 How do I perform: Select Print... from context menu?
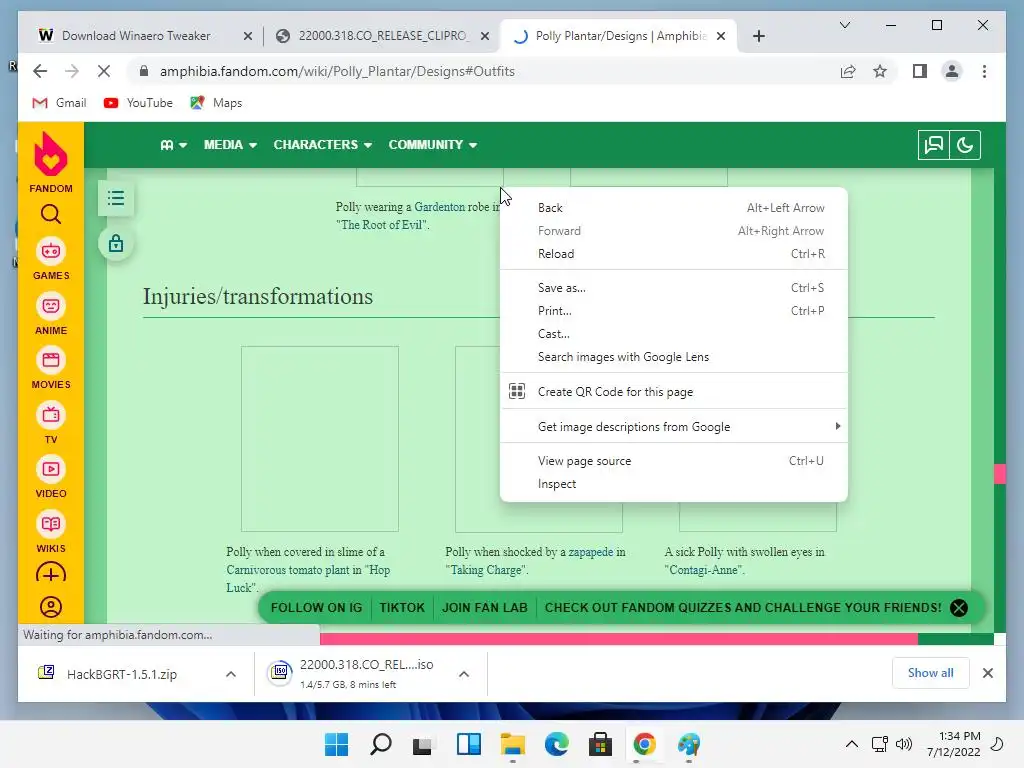click(673, 311)
